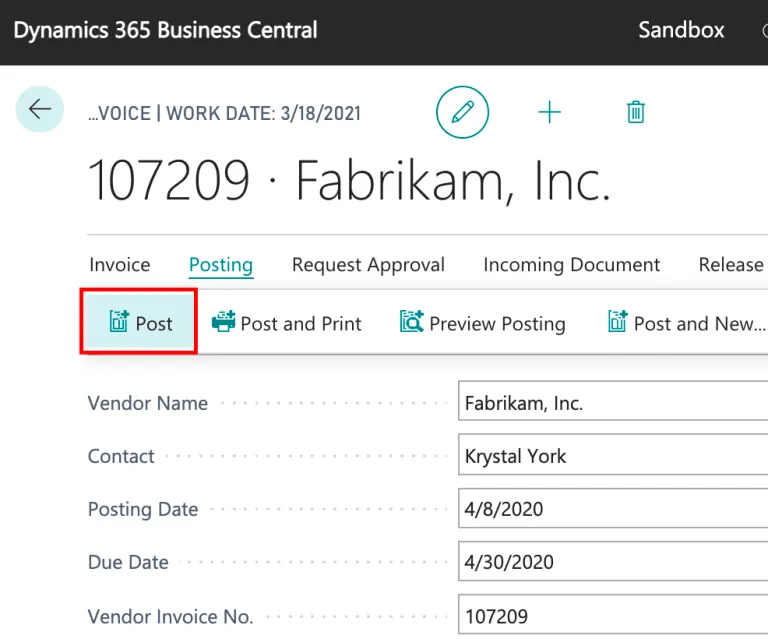Open the Incoming Document tab
Viewport: 768px width, 639px height.
572,265
